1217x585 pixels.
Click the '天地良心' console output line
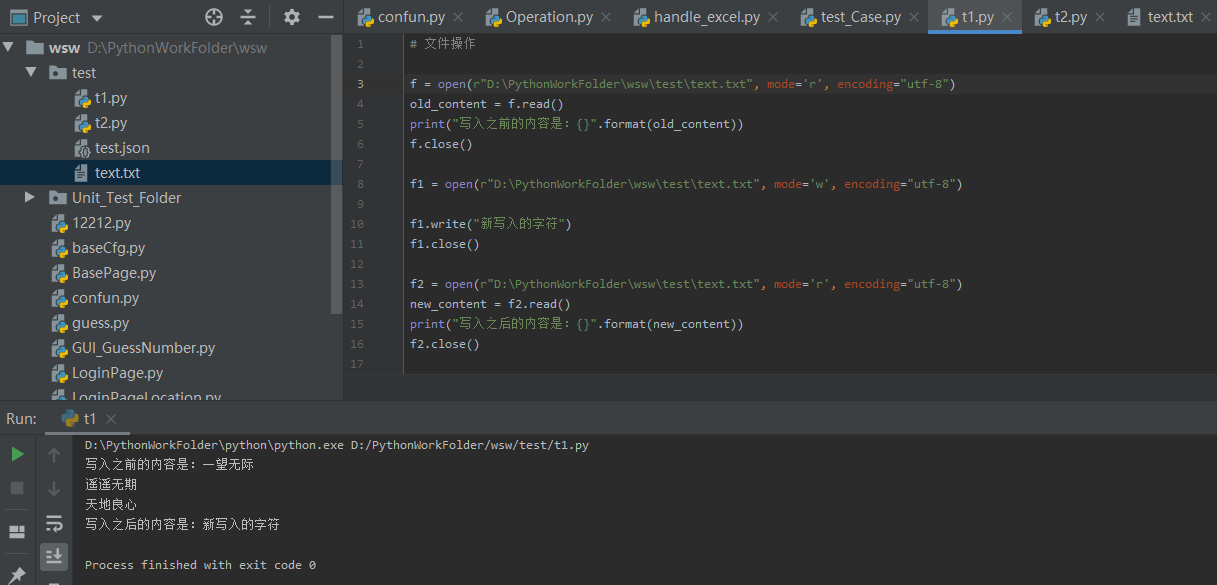coord(111,505)
